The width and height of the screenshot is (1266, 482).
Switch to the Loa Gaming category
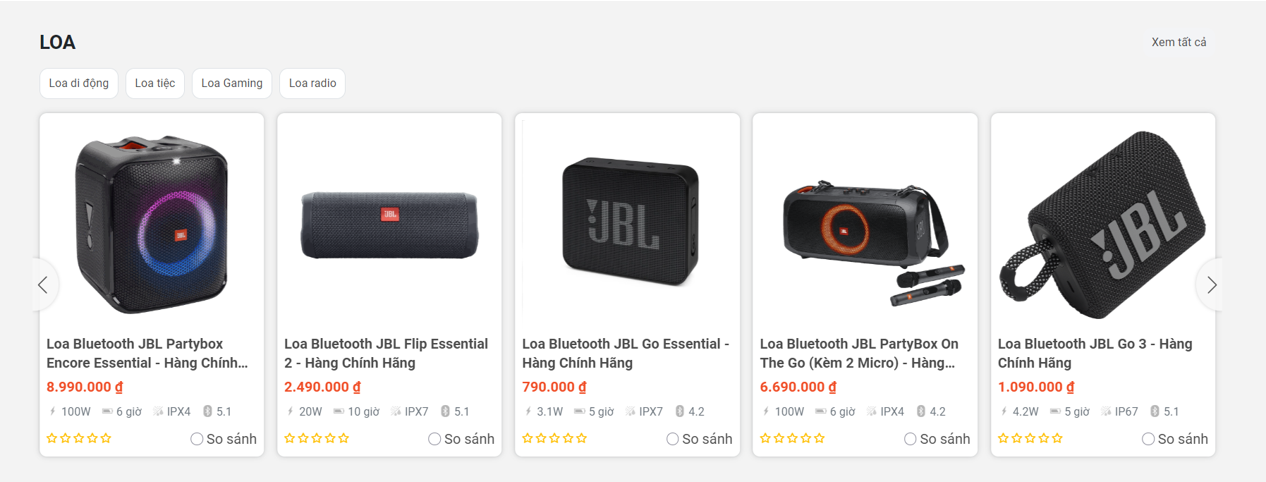pyautogui.click(x=232, y=83)
